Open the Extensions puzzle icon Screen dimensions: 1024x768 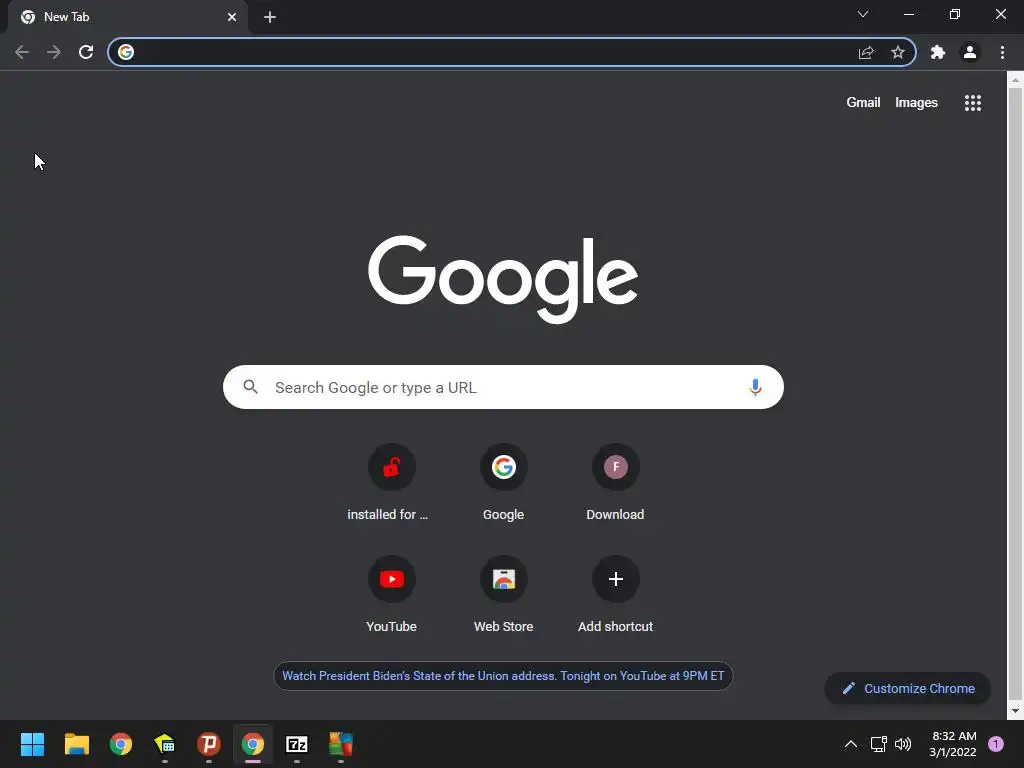coord(938,52)
